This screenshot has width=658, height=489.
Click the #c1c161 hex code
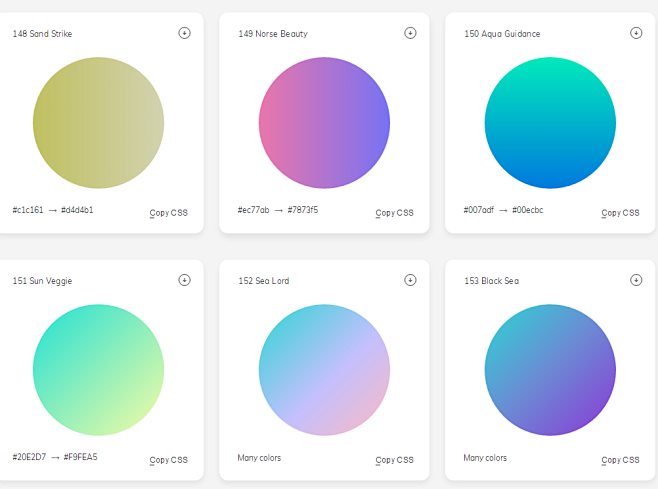tap(28, 210)
